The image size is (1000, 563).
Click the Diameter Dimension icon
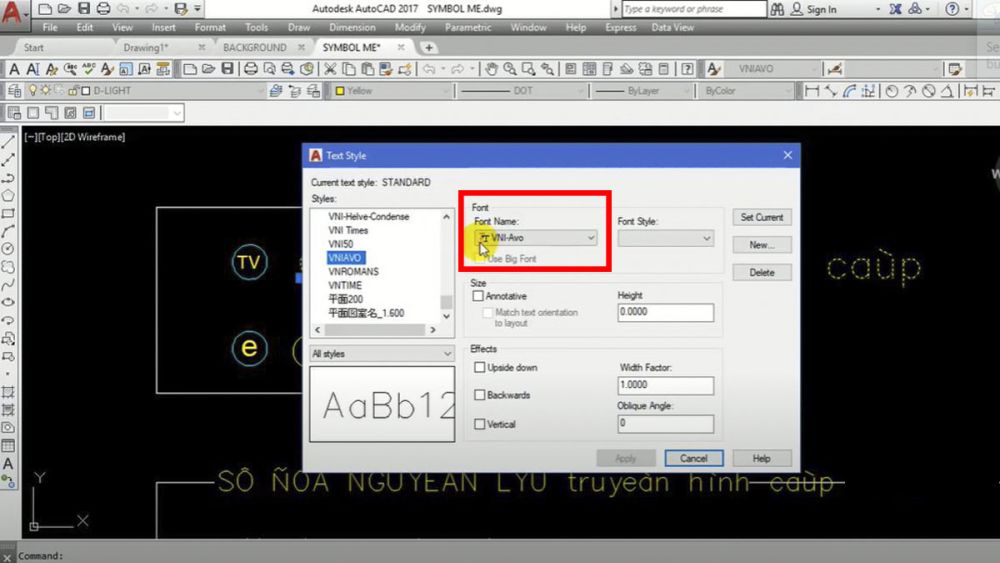(x=929, y=91)
